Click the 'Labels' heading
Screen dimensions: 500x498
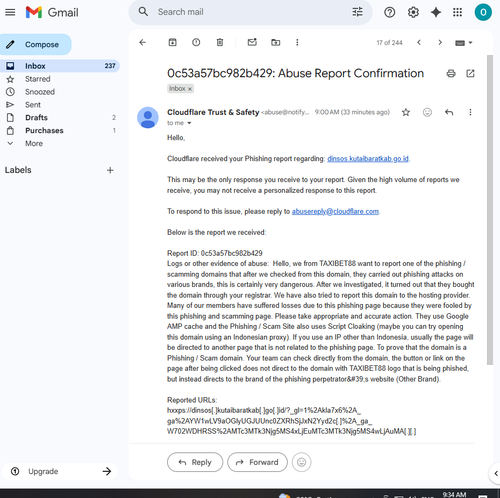18,170
